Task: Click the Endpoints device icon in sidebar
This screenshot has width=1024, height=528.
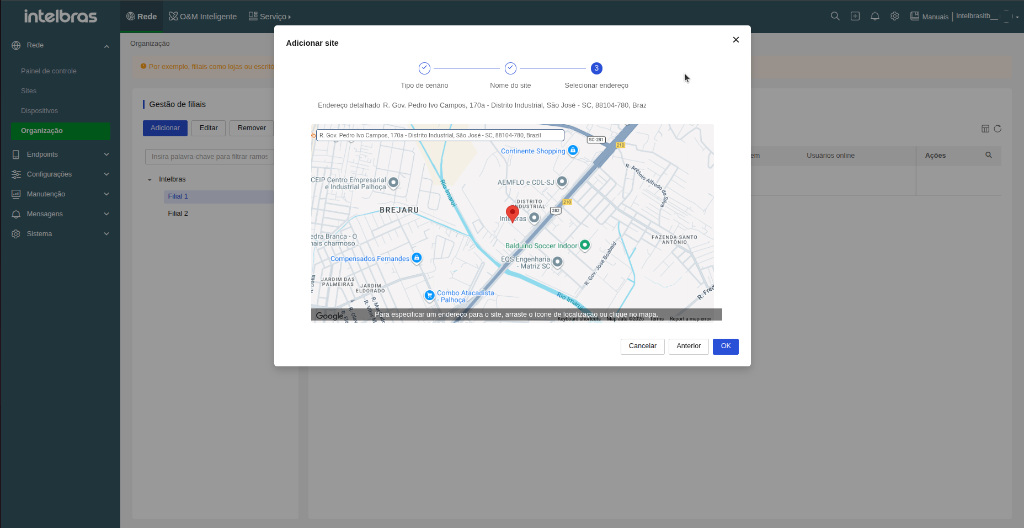Action: 16,155
